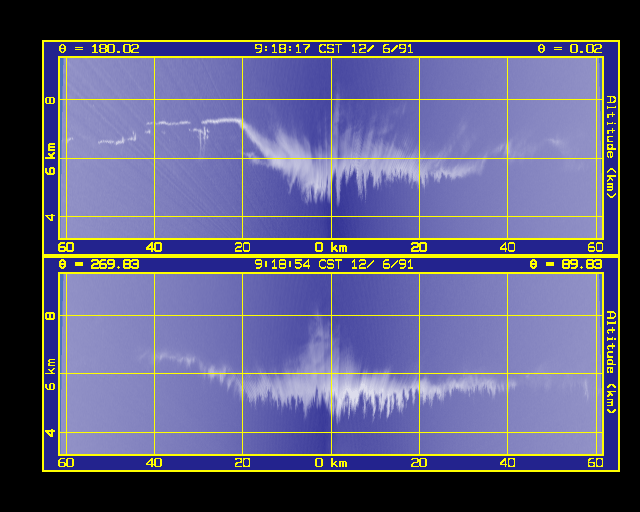Click the 6 km altitude tick in the 9:18:17 panel

pyautogui.click(x=51, y=159)
